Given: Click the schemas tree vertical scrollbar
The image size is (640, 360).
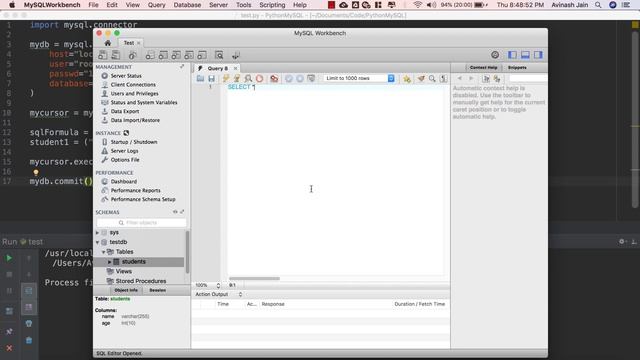Looking at the screenshot, I should pos(187,251).
